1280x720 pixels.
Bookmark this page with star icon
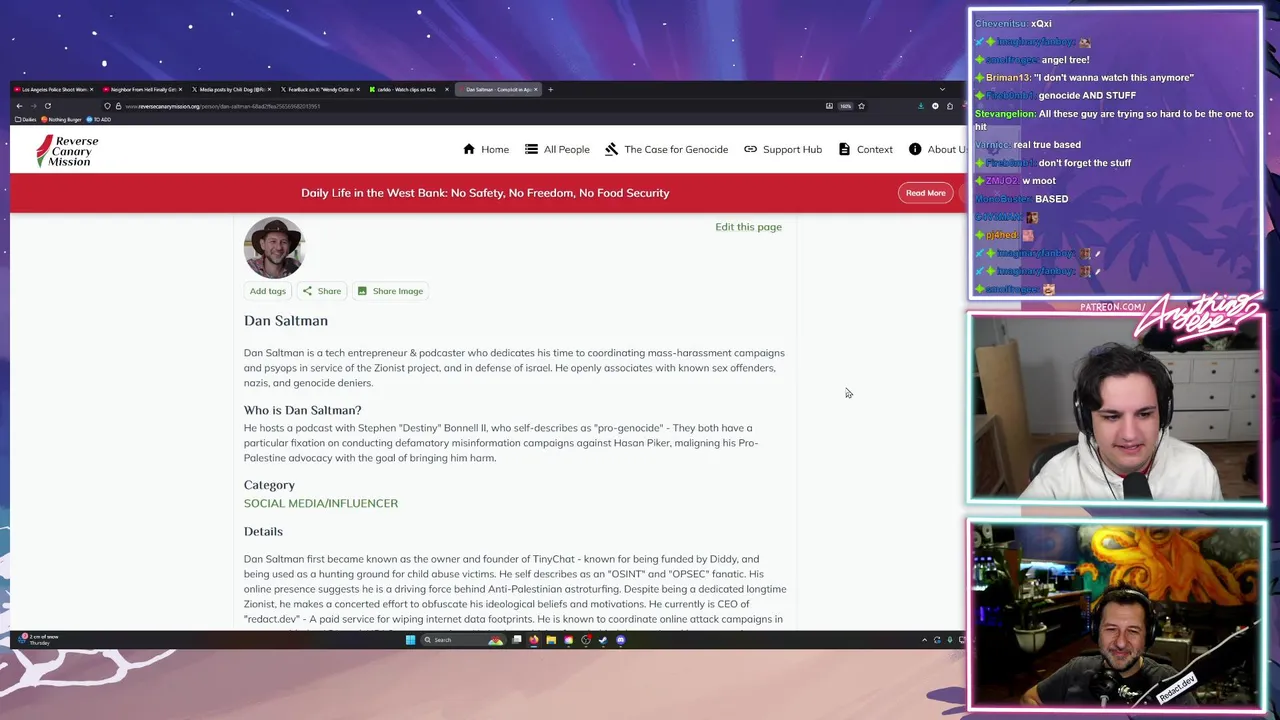click(861, 106)
